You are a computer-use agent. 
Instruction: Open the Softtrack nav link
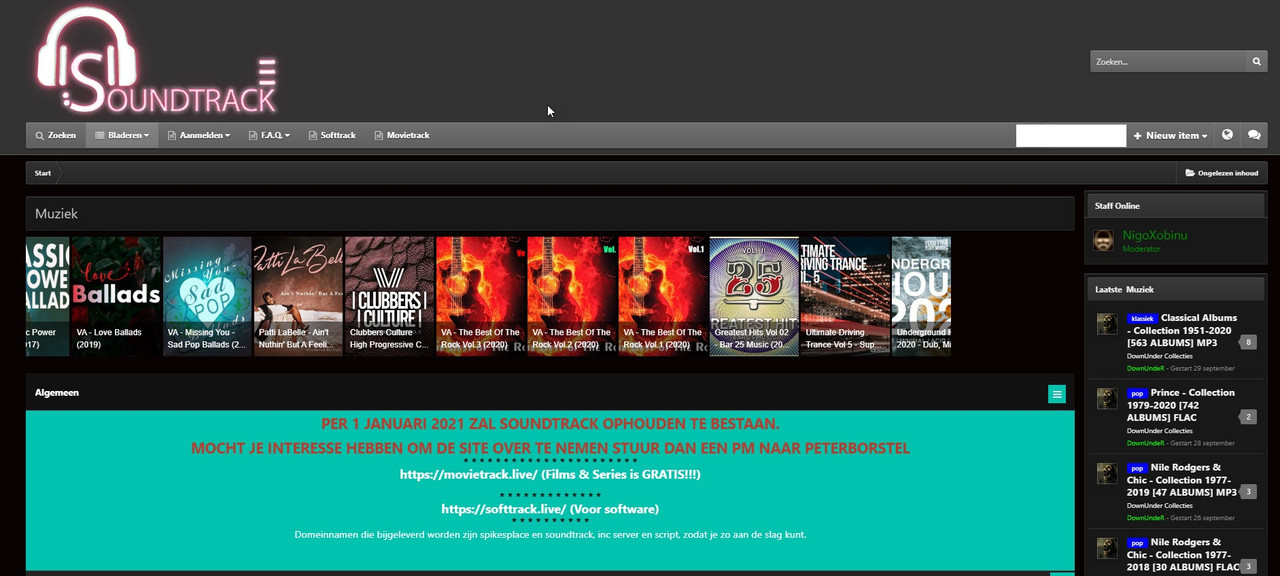(332, 135)
